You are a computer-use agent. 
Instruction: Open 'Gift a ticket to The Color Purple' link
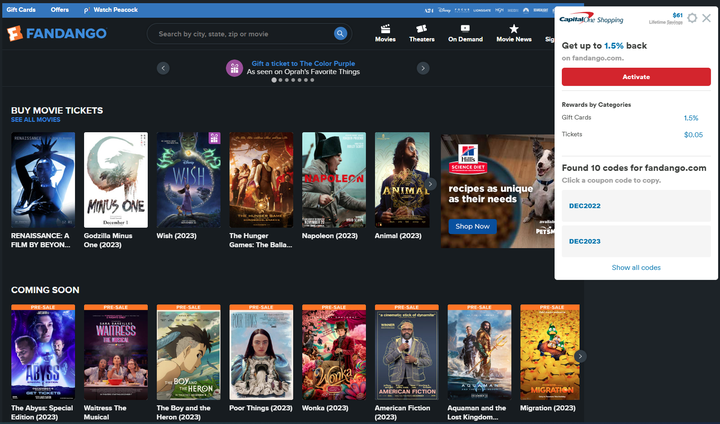[x=303, y=63]
